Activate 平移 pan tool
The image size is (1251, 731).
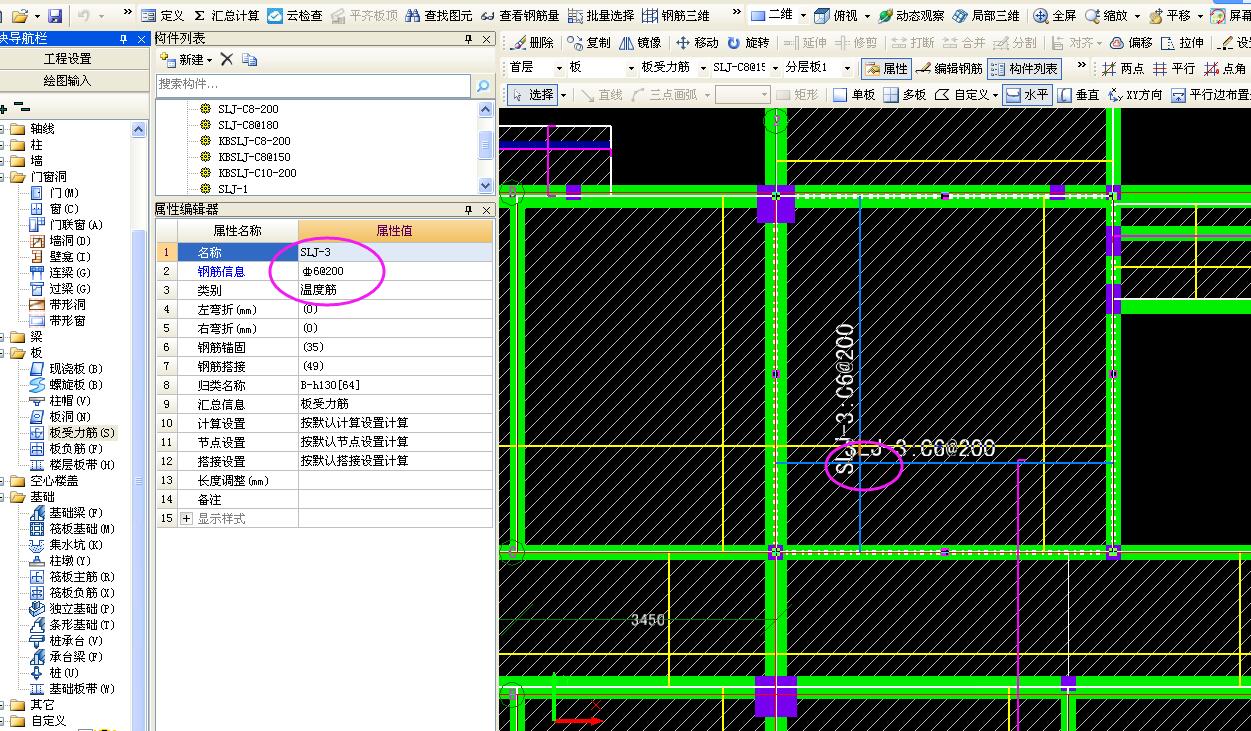1170,16
